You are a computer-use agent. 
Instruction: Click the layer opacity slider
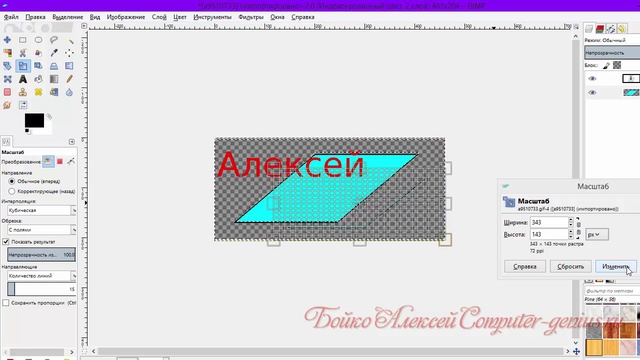click(612, 53)
